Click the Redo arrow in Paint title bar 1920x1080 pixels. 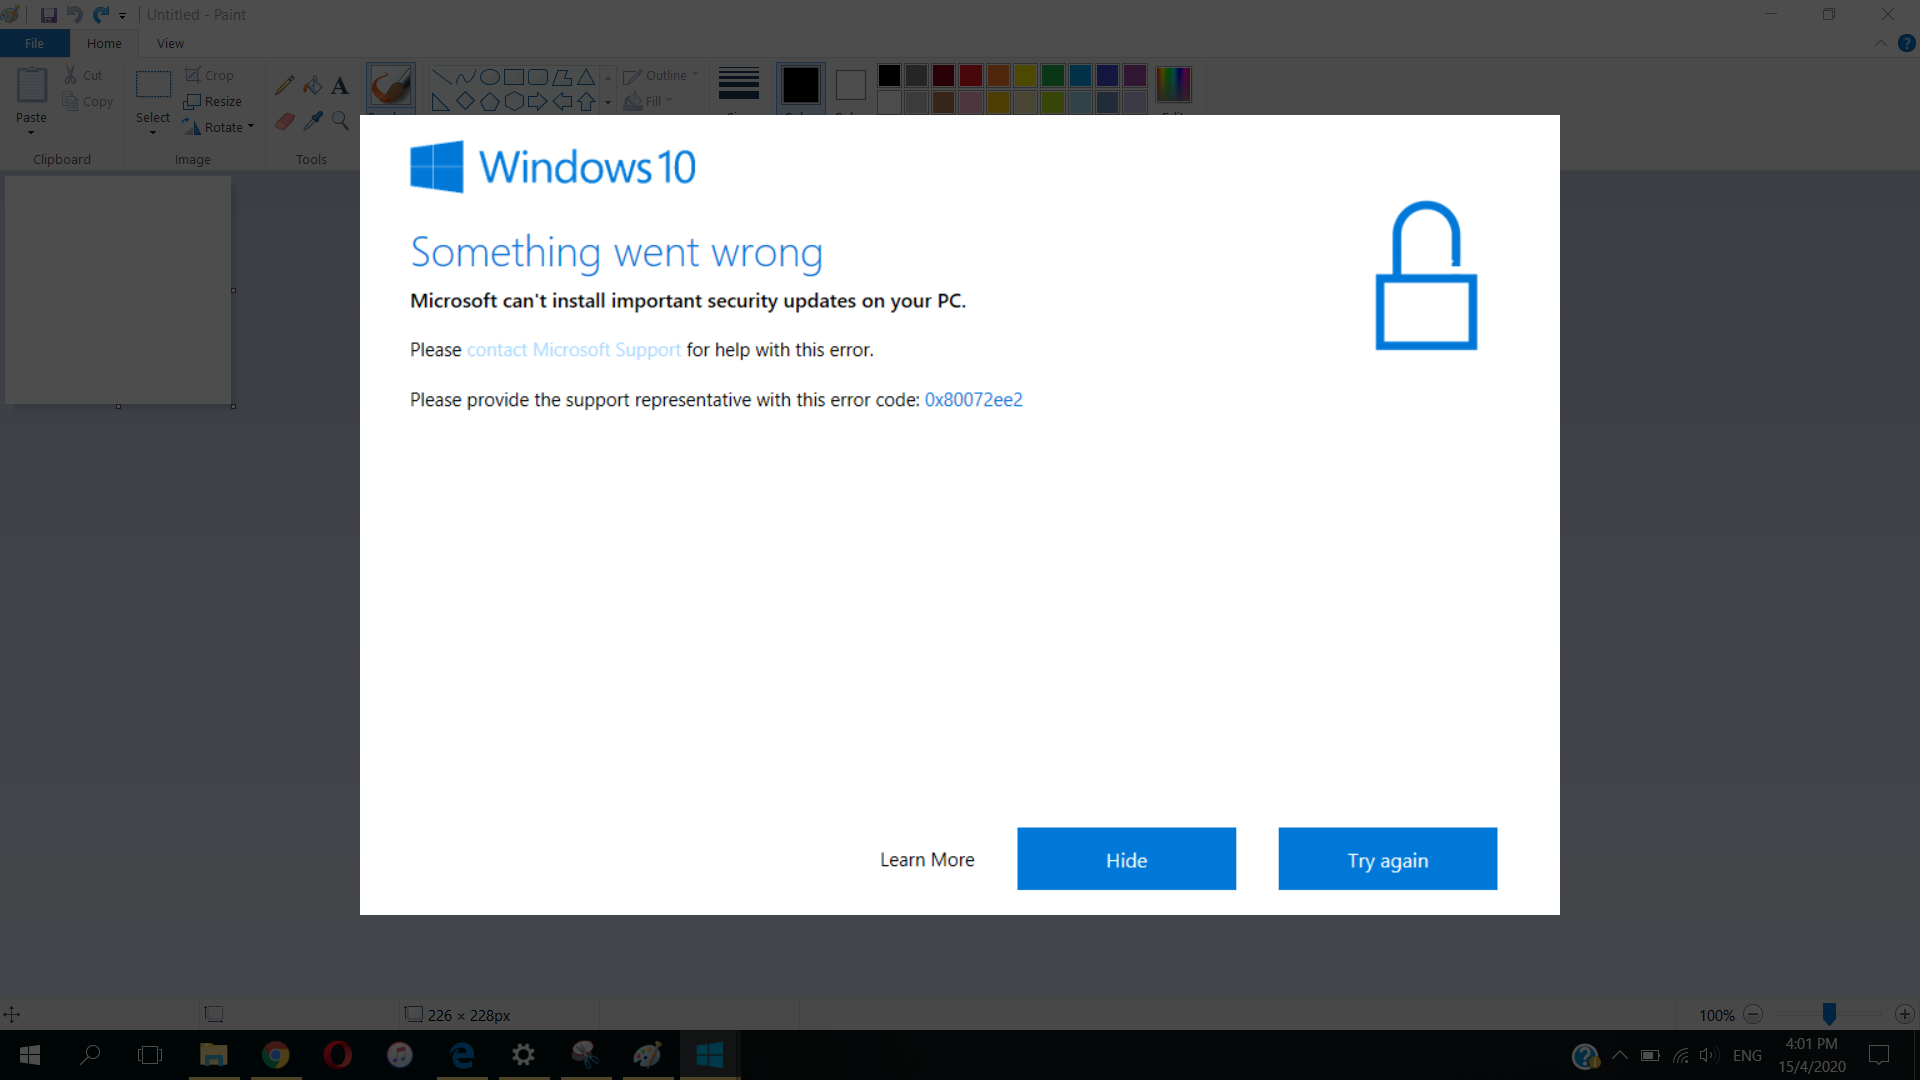tap(100, 15)
